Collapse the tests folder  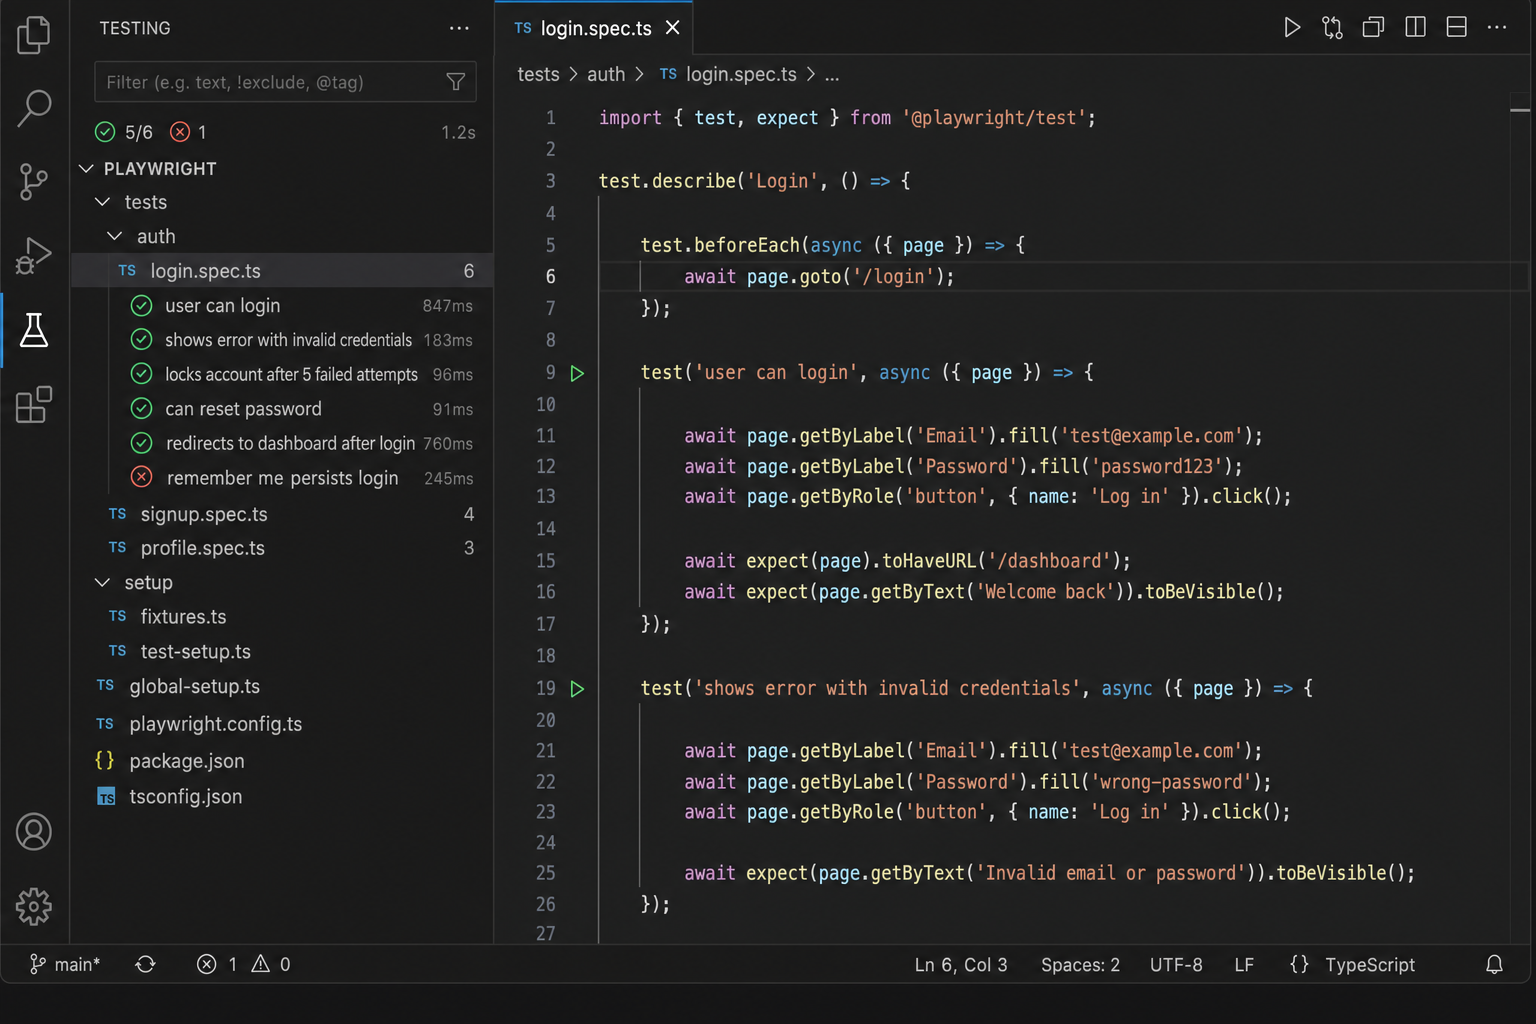pyautogui.click(x=102, y=202)
